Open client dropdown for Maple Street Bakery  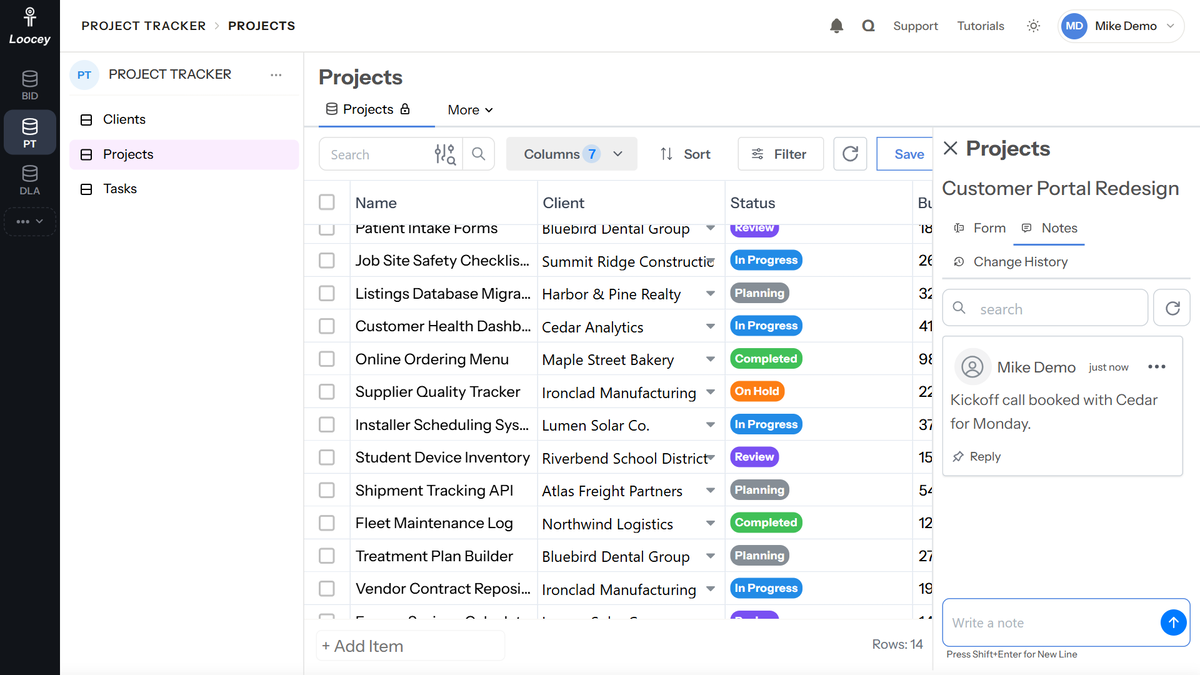coord(710,359)
